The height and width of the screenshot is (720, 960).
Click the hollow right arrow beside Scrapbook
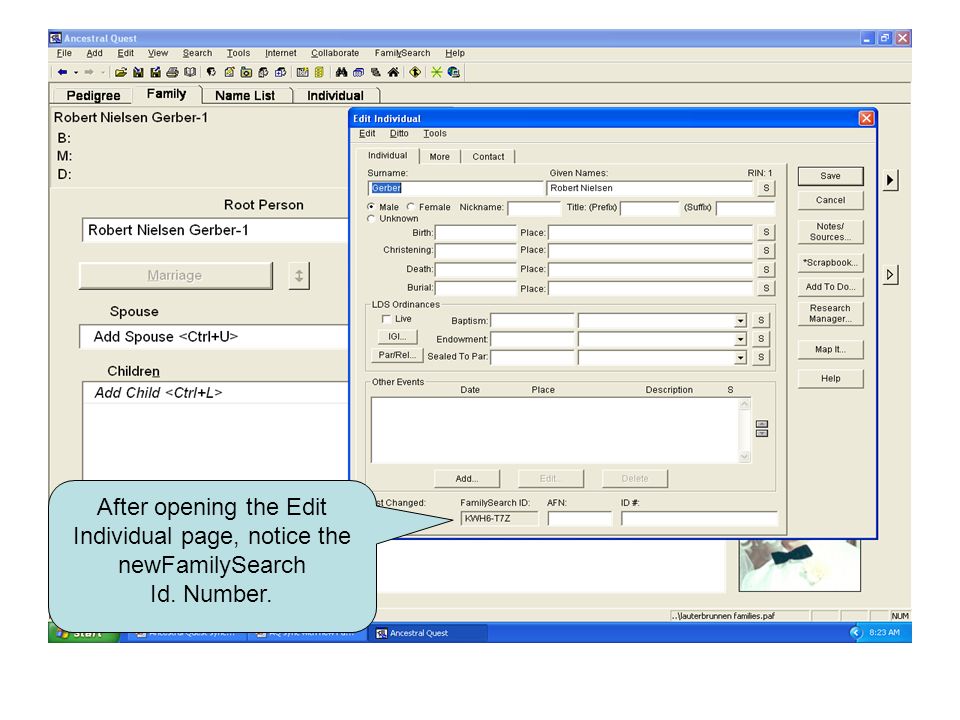[890, 274]
